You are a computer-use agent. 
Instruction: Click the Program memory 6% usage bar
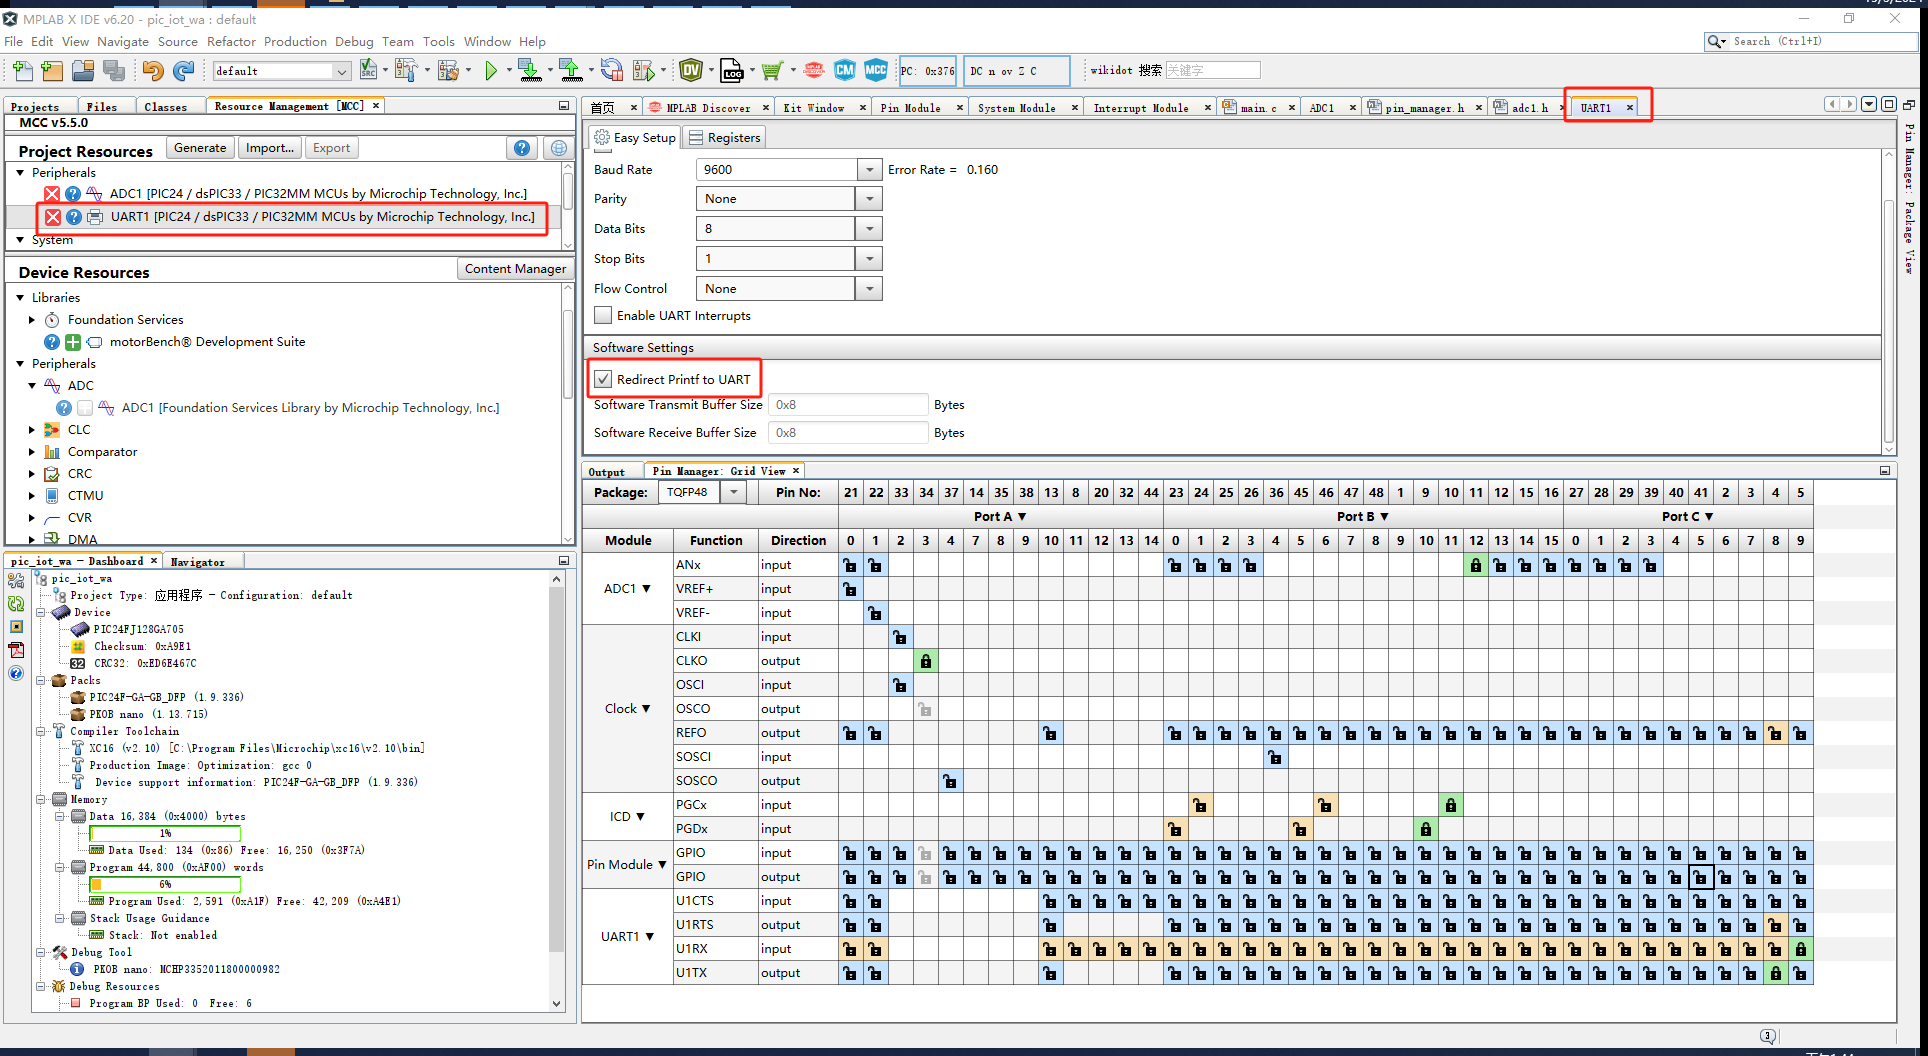(165, 884)
